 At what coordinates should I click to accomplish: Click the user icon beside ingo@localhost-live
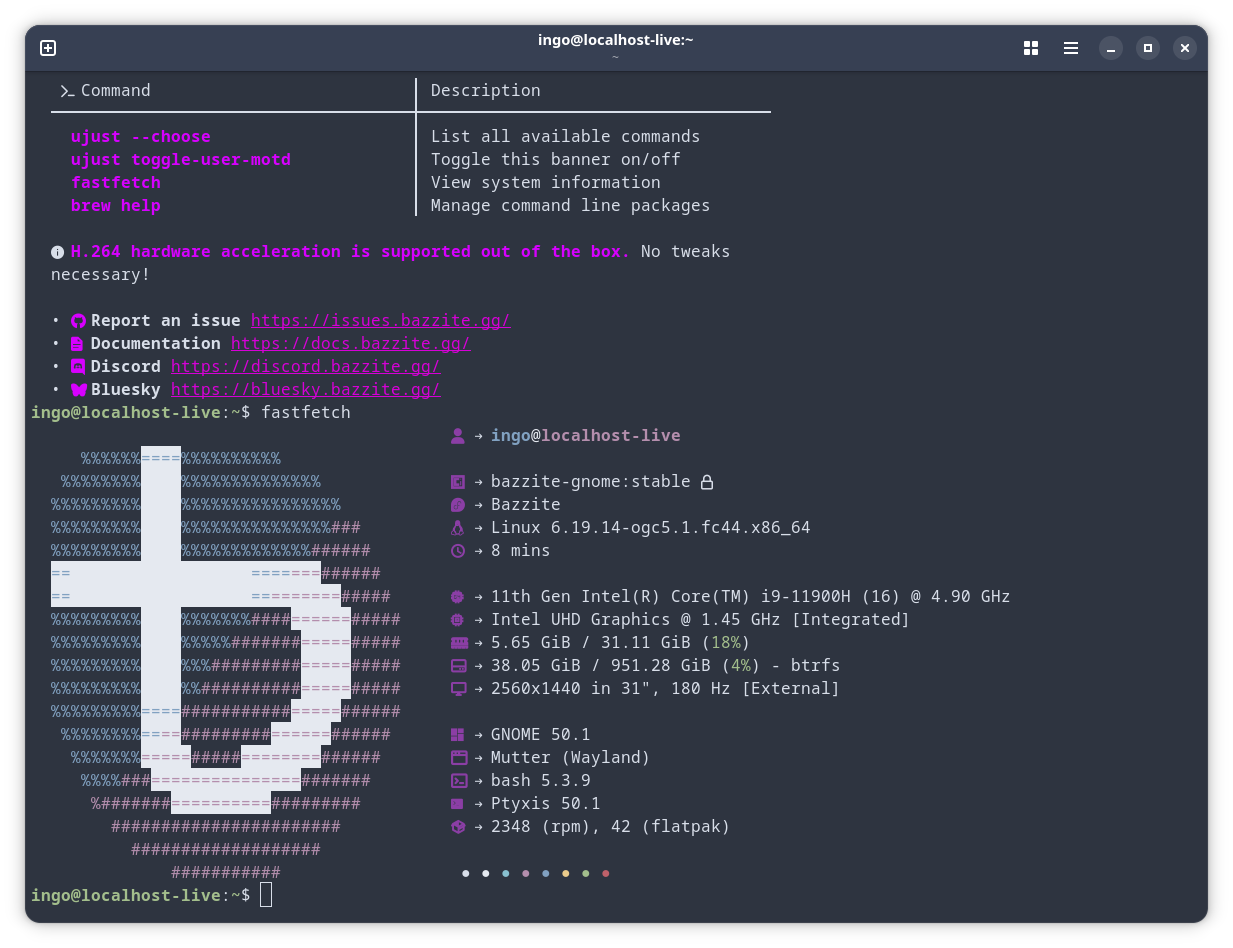[x=458, y=436]
